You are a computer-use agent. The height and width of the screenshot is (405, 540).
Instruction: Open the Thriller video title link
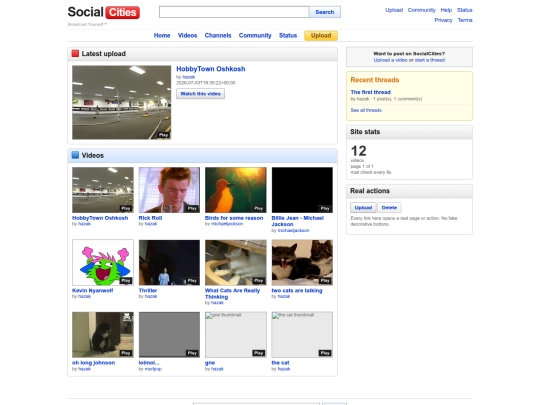[x=148, y=290]
